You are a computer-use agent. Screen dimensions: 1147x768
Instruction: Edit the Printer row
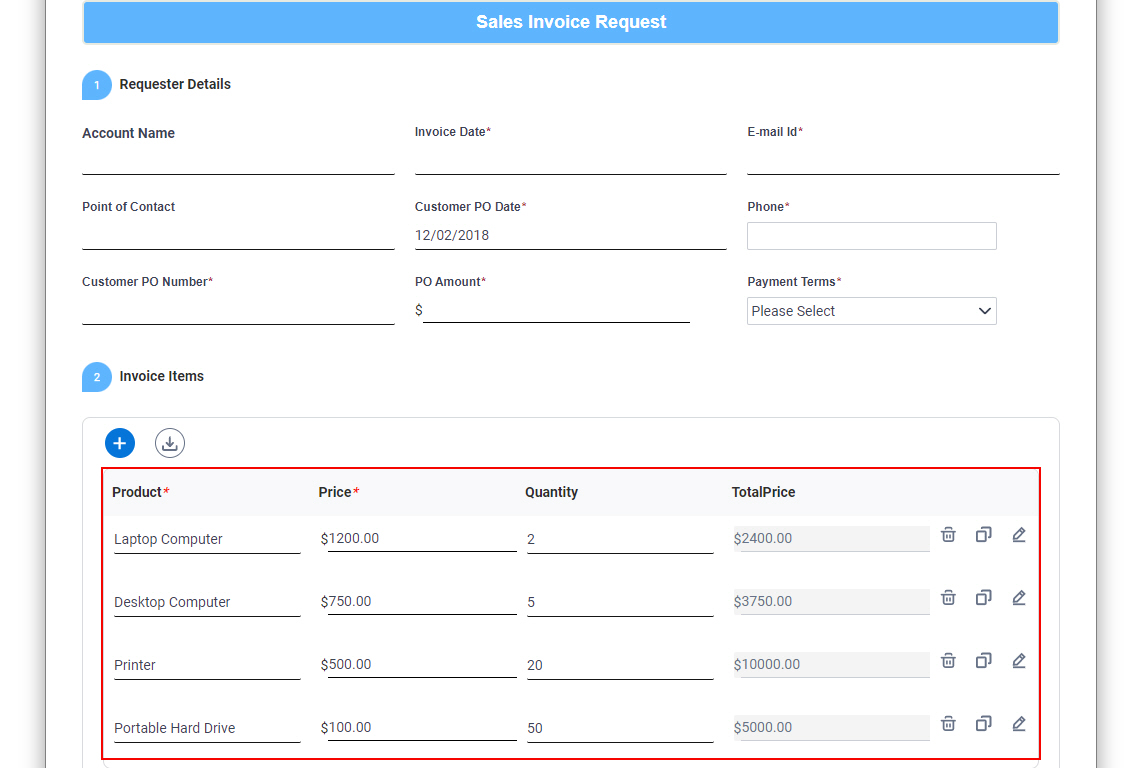(1019, 660)
